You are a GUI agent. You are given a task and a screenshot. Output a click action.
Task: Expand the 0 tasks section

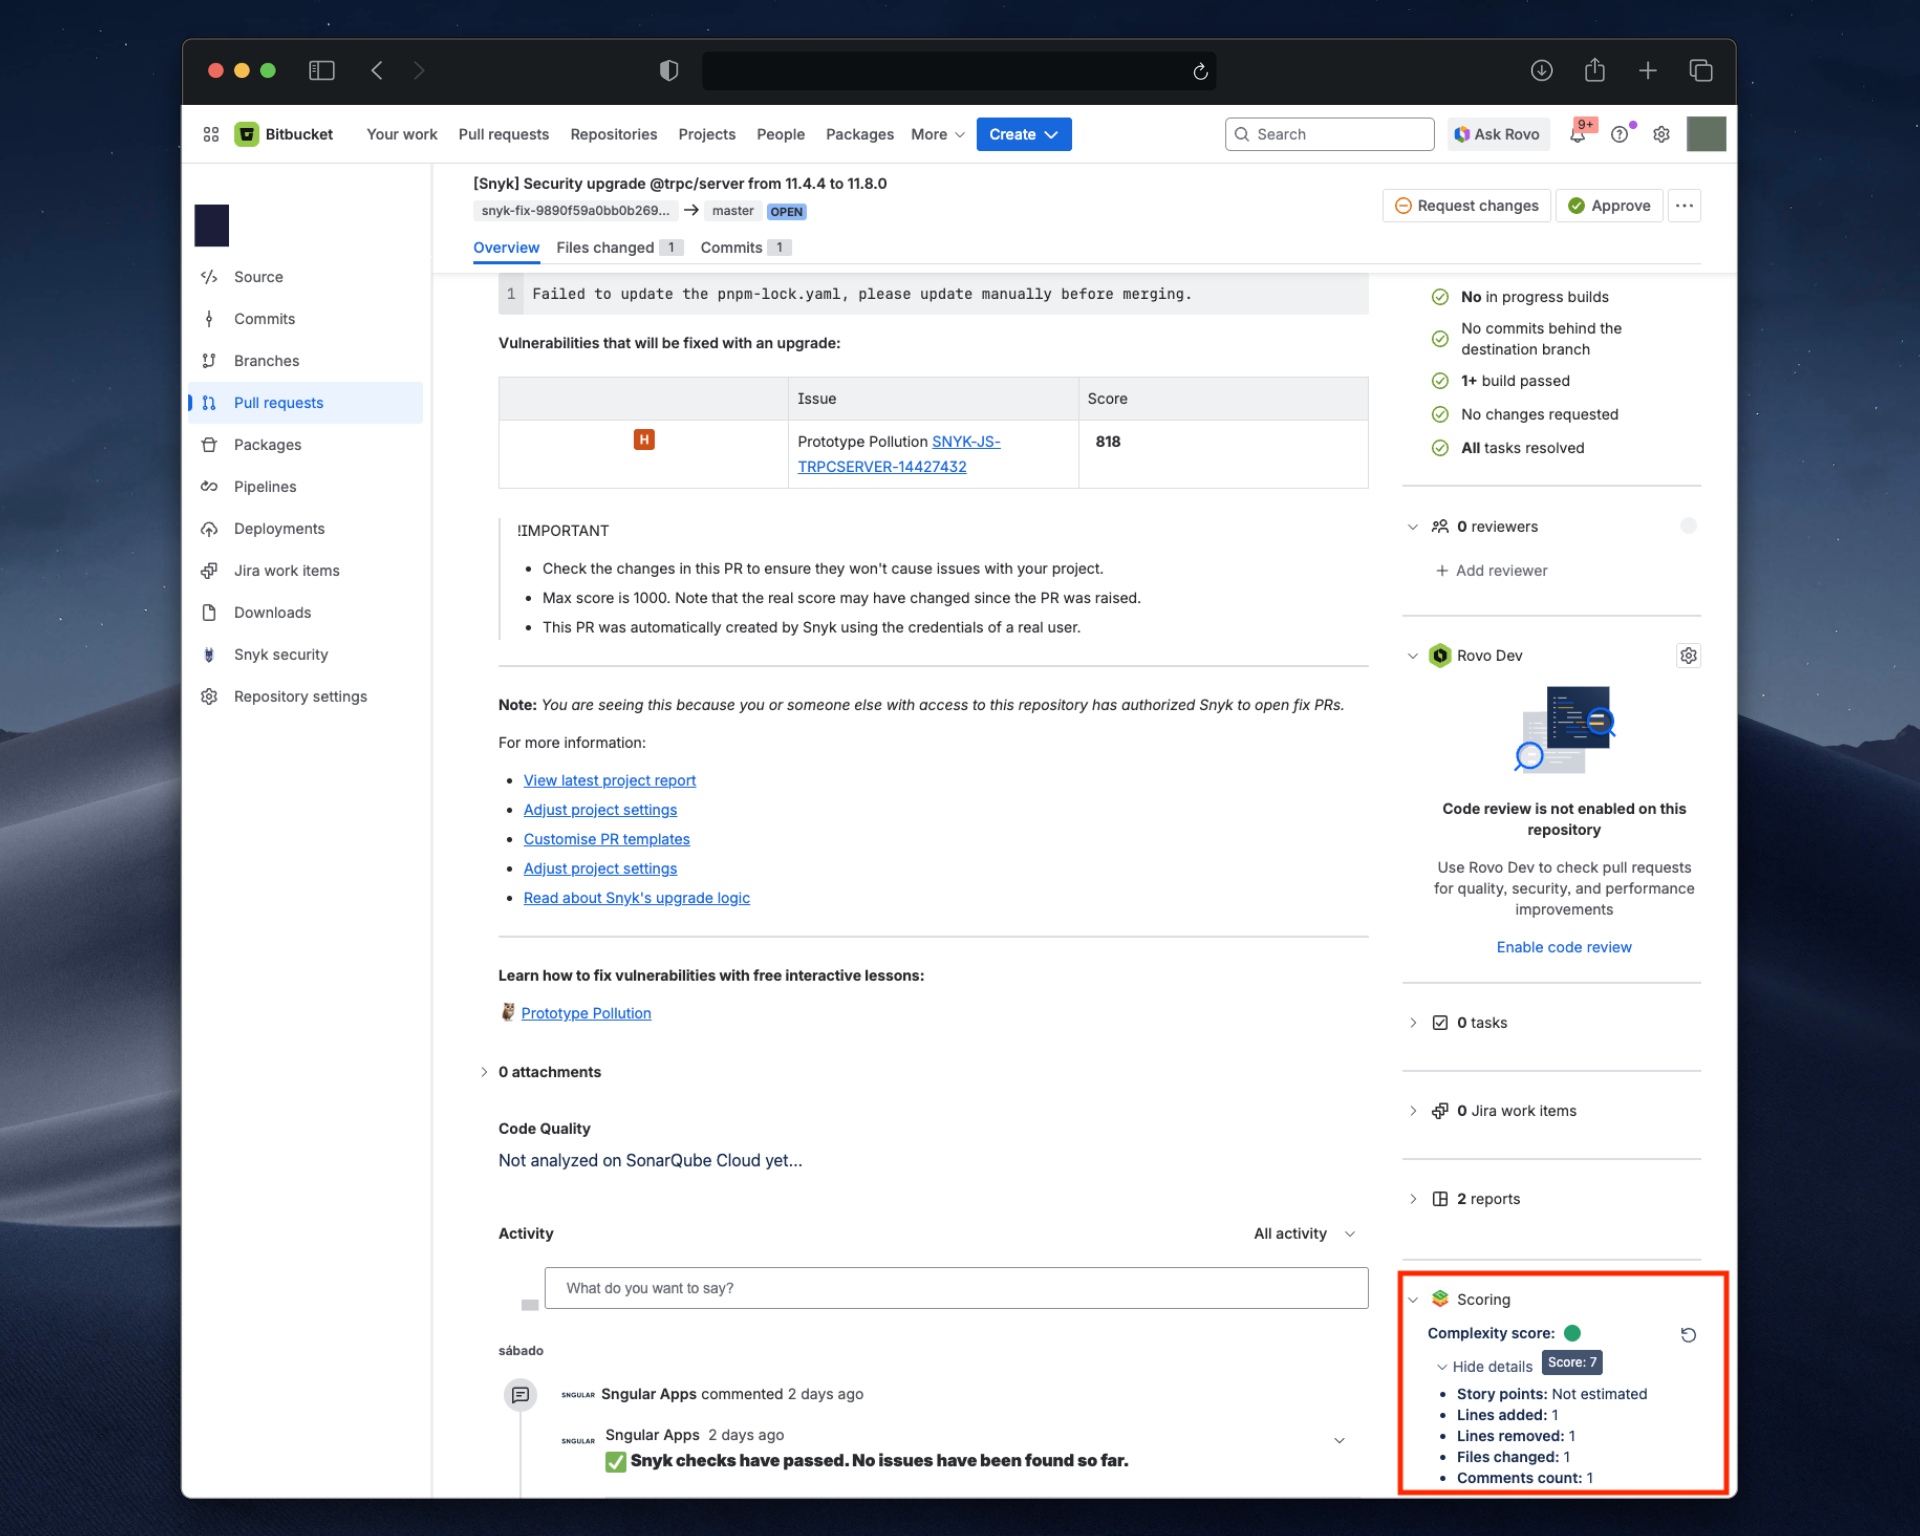click(x=1481, y=1023)
